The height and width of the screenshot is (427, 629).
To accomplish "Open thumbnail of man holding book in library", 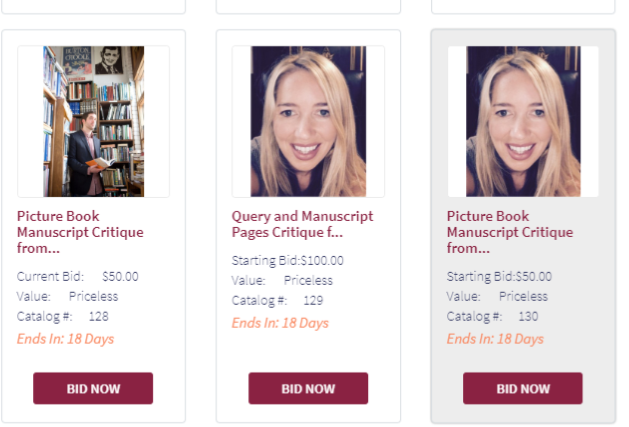I will coord(93,121).
